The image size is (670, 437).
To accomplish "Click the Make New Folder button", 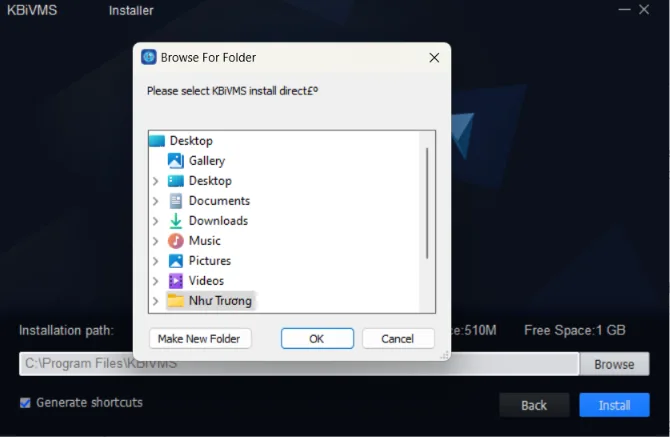I will 200,339.
